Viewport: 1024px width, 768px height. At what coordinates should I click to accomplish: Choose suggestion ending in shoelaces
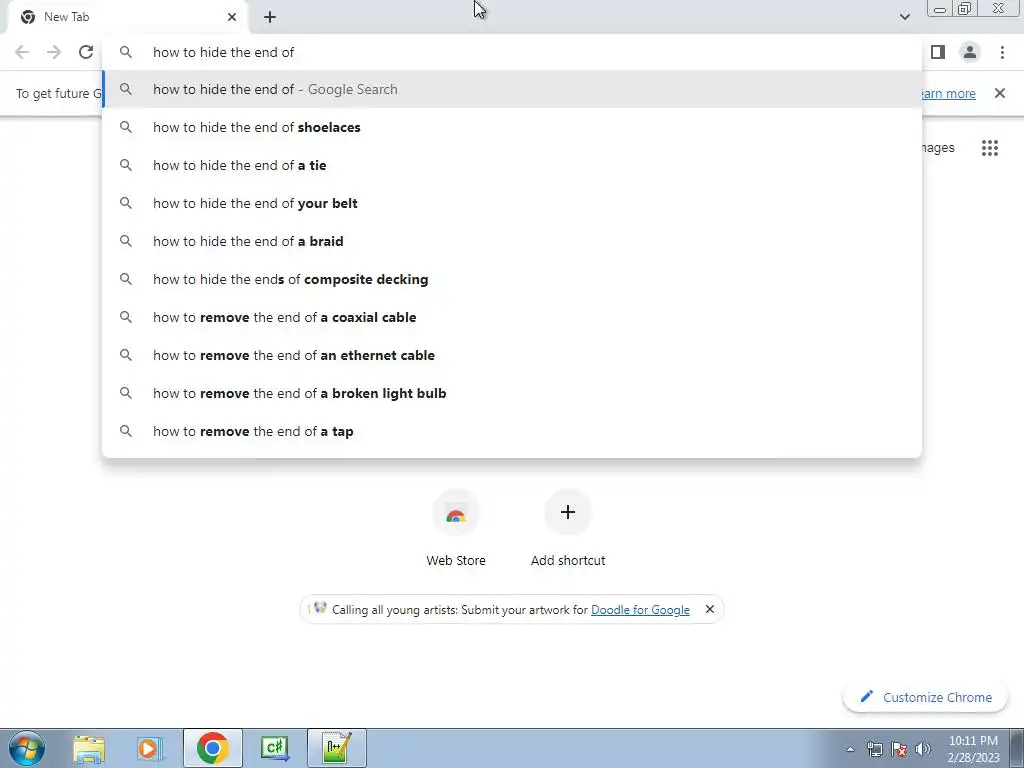(x=512, y=127)
